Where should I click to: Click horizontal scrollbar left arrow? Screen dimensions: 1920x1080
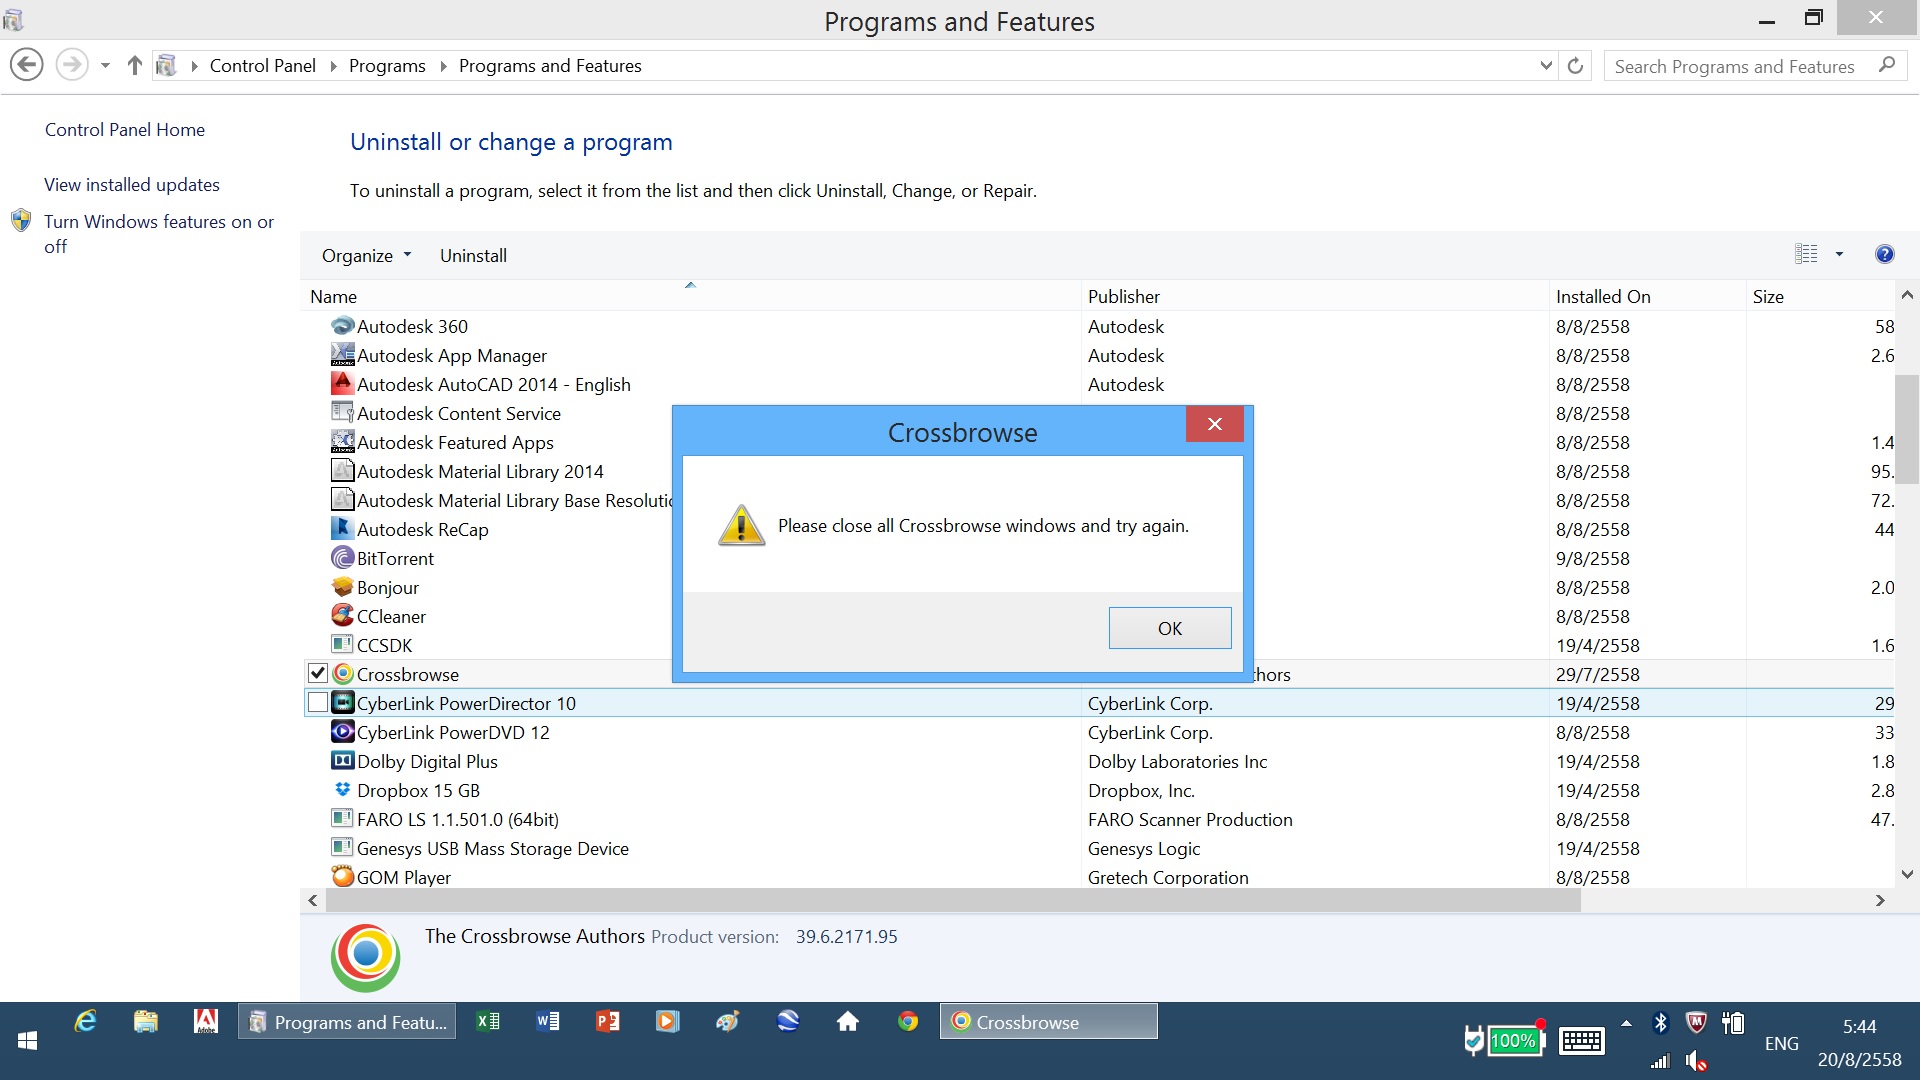click(x=313, y=900)
